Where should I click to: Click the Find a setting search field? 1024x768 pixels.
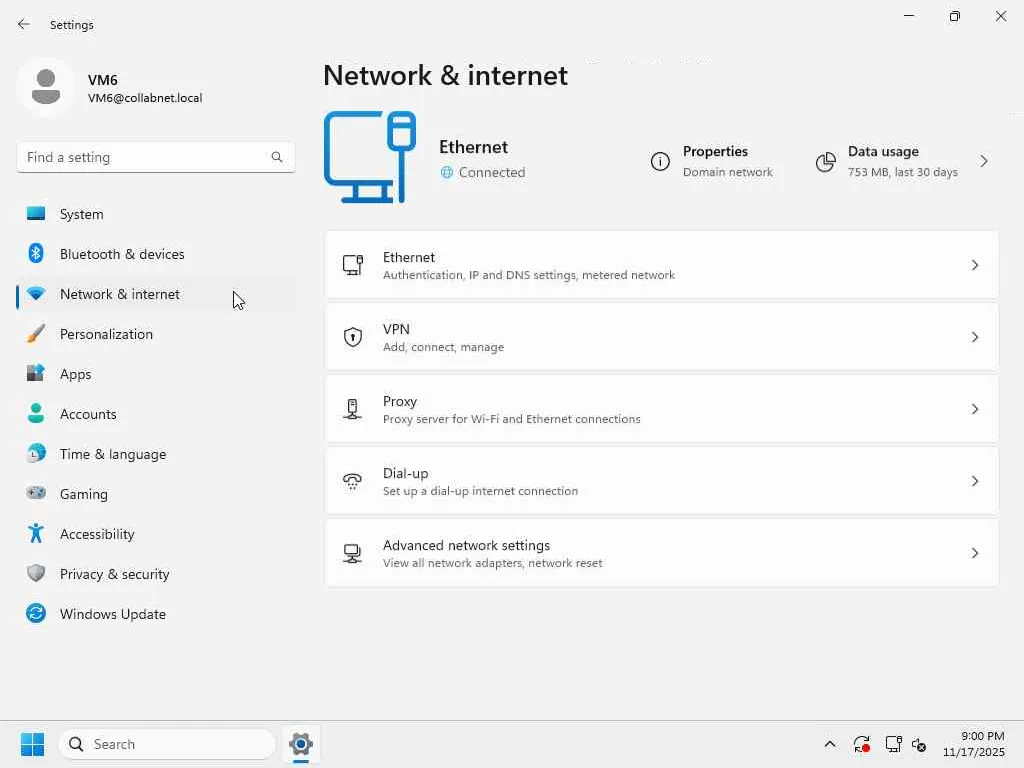point(145,157)
